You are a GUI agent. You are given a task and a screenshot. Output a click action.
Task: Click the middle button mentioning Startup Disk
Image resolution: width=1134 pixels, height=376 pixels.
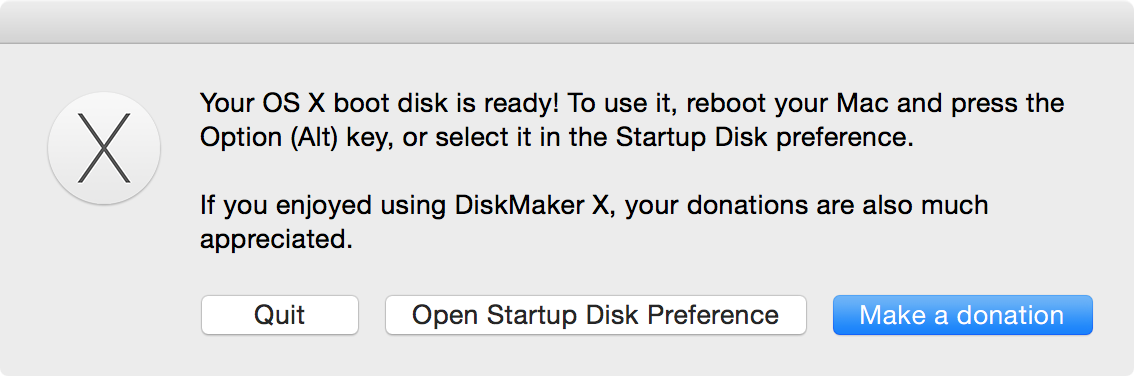pyautogui.click(x=596, y=315)
